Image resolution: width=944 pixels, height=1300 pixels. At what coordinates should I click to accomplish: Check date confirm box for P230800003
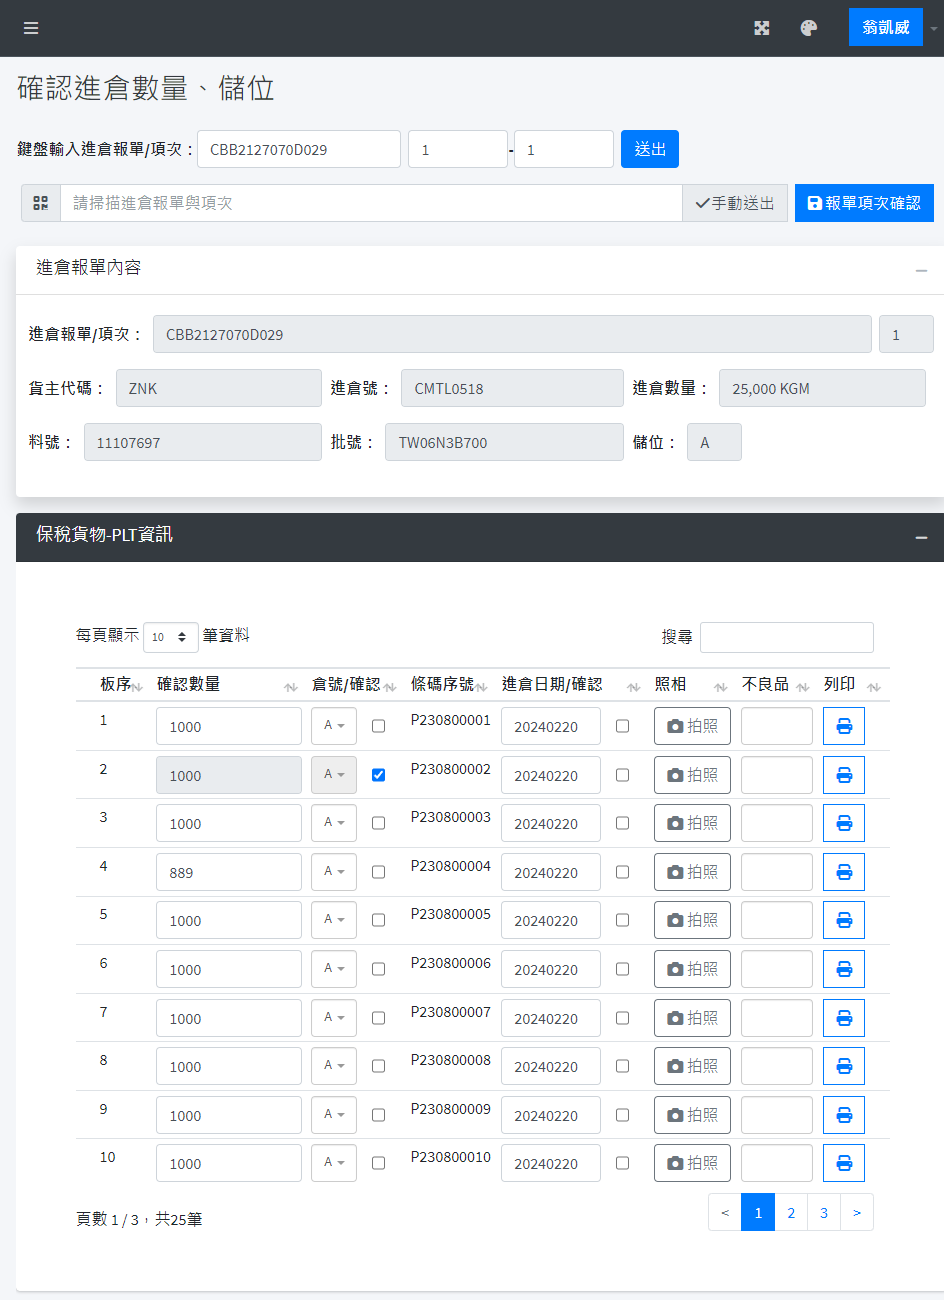(x=622, y=823)
